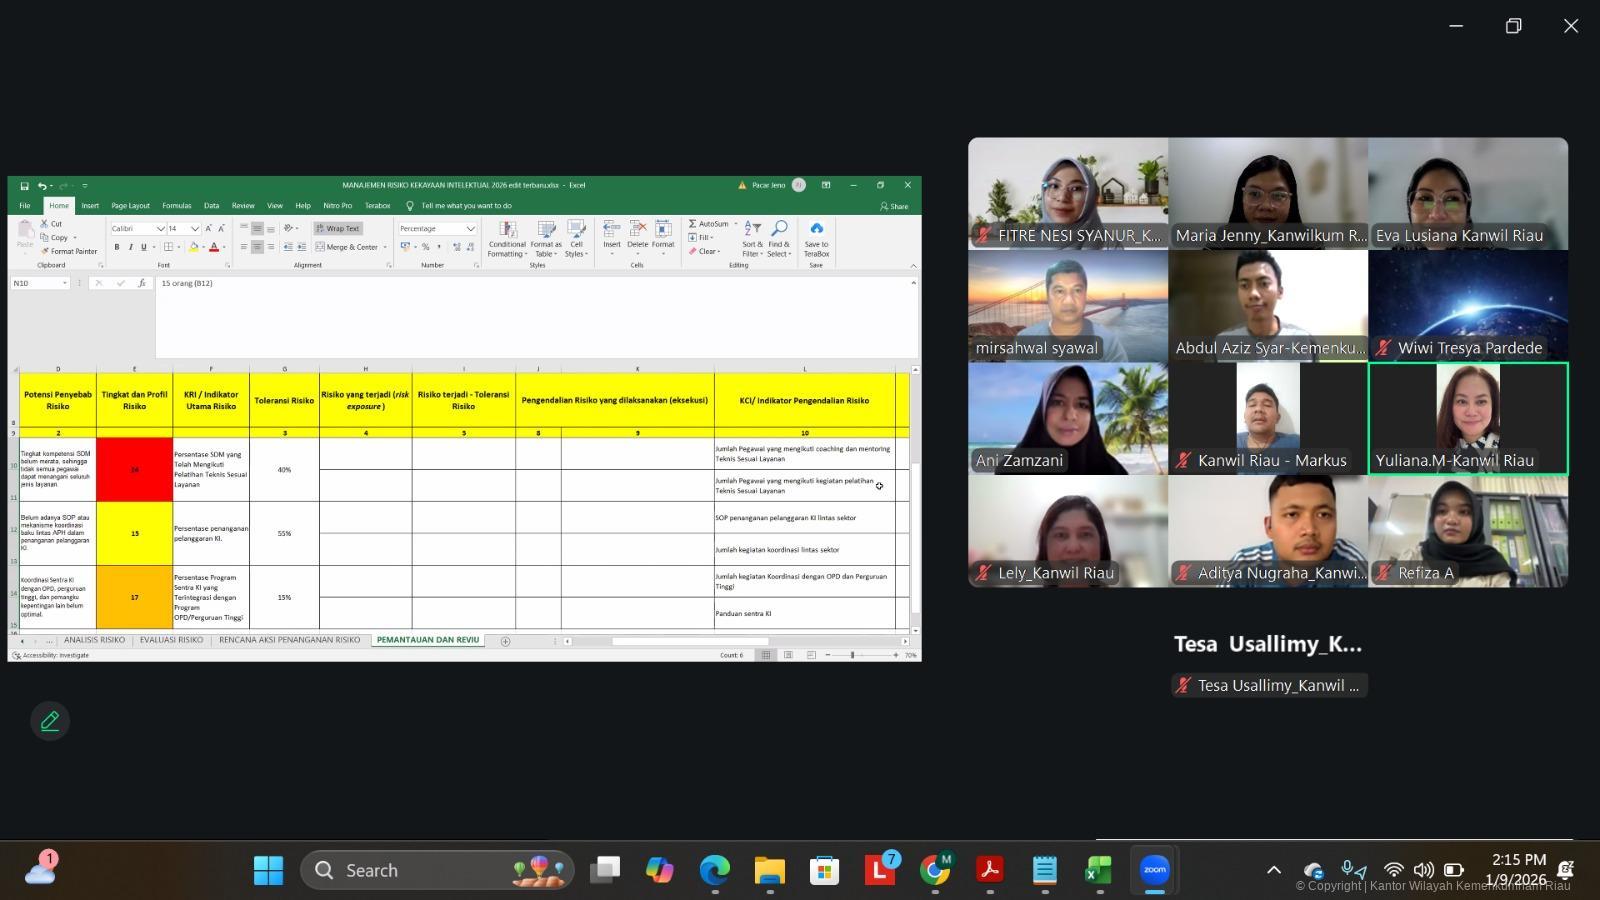Click the Save to TeraBox cloud icon
The image size is (1600, 900).
click(x=816, y=229)
